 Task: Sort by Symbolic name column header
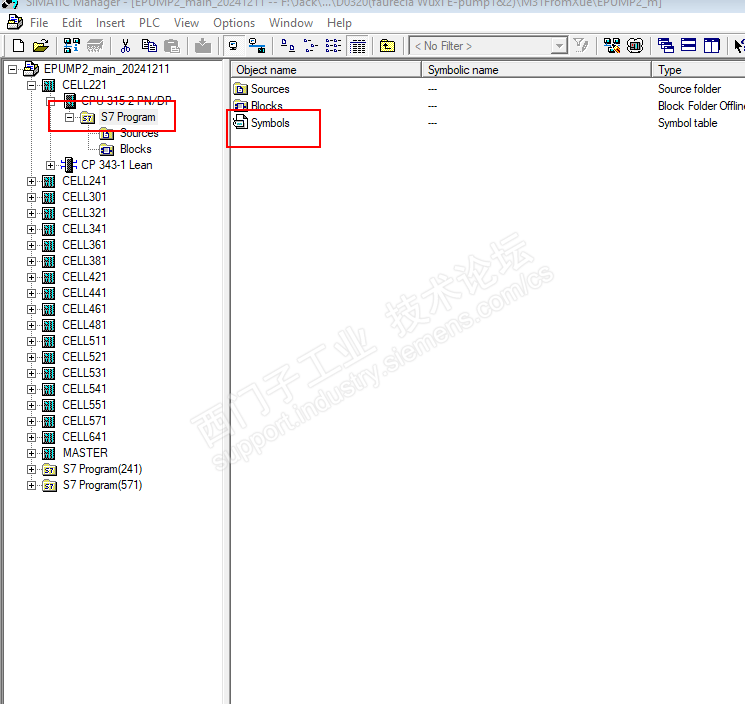[536, 70]
